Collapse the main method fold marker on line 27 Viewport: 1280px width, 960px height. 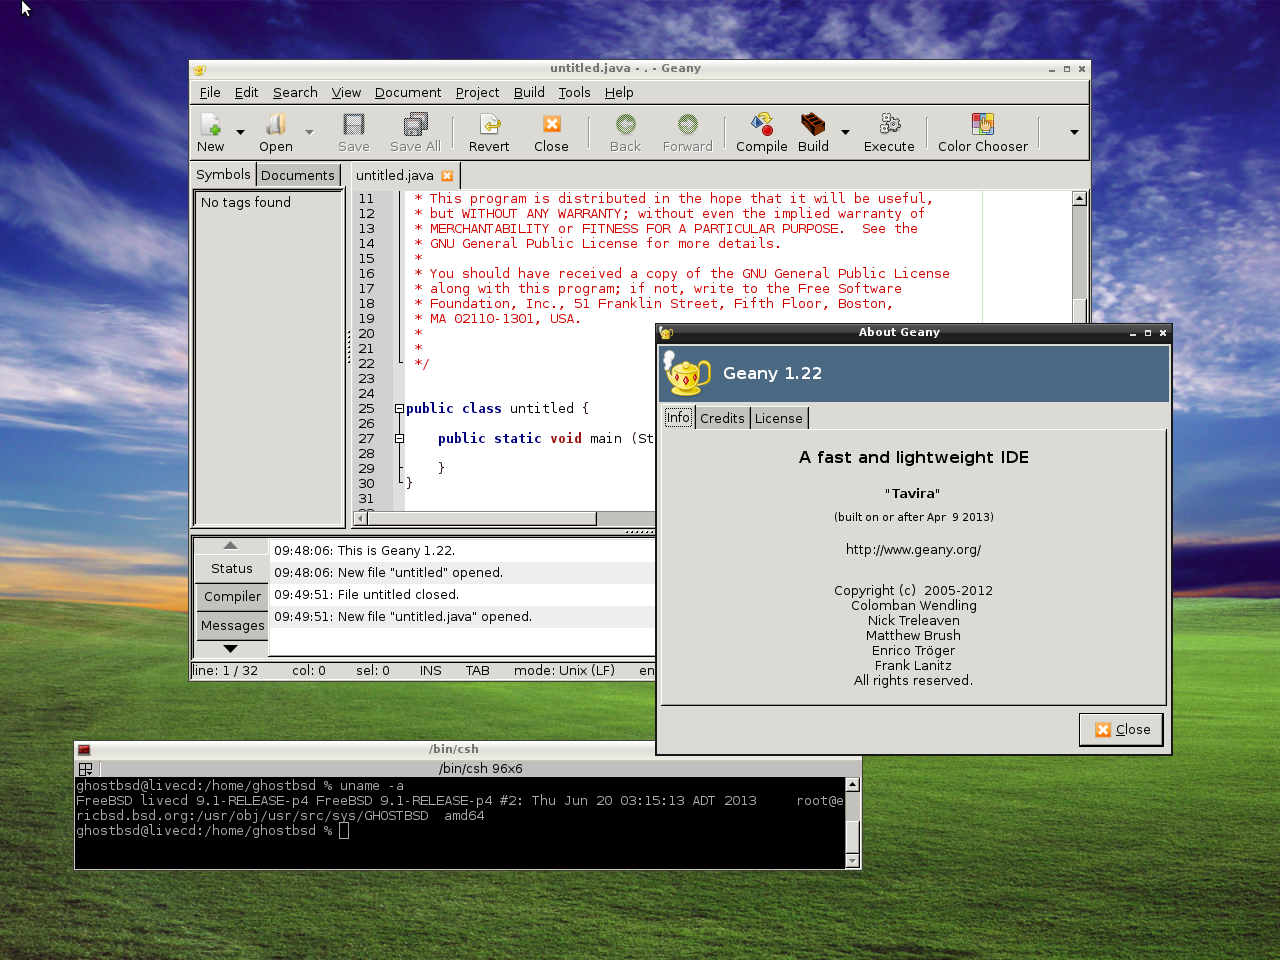[x=399, y=438]
